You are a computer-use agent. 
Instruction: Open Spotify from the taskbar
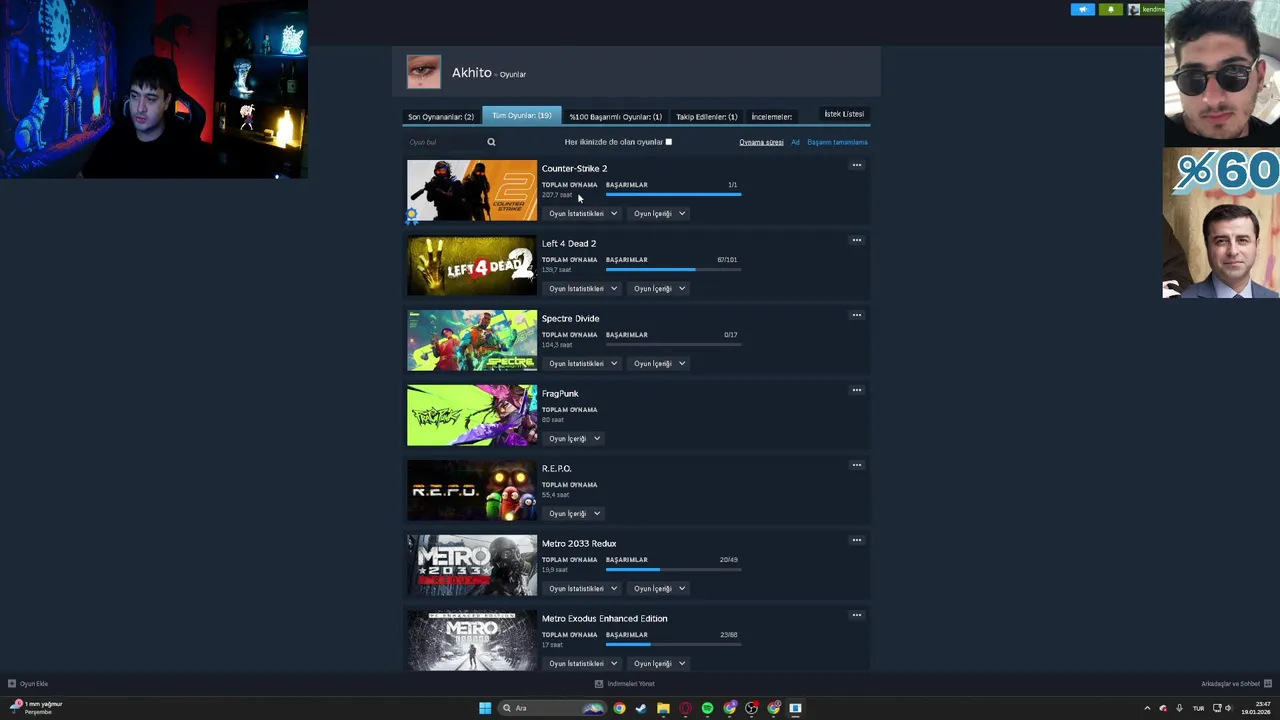click(707, 708)
